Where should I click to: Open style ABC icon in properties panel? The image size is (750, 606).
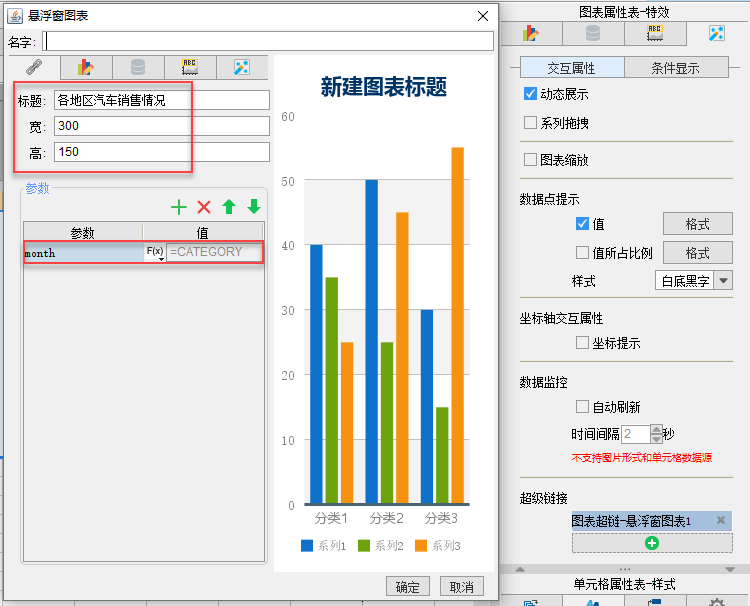tap(655, 33)
